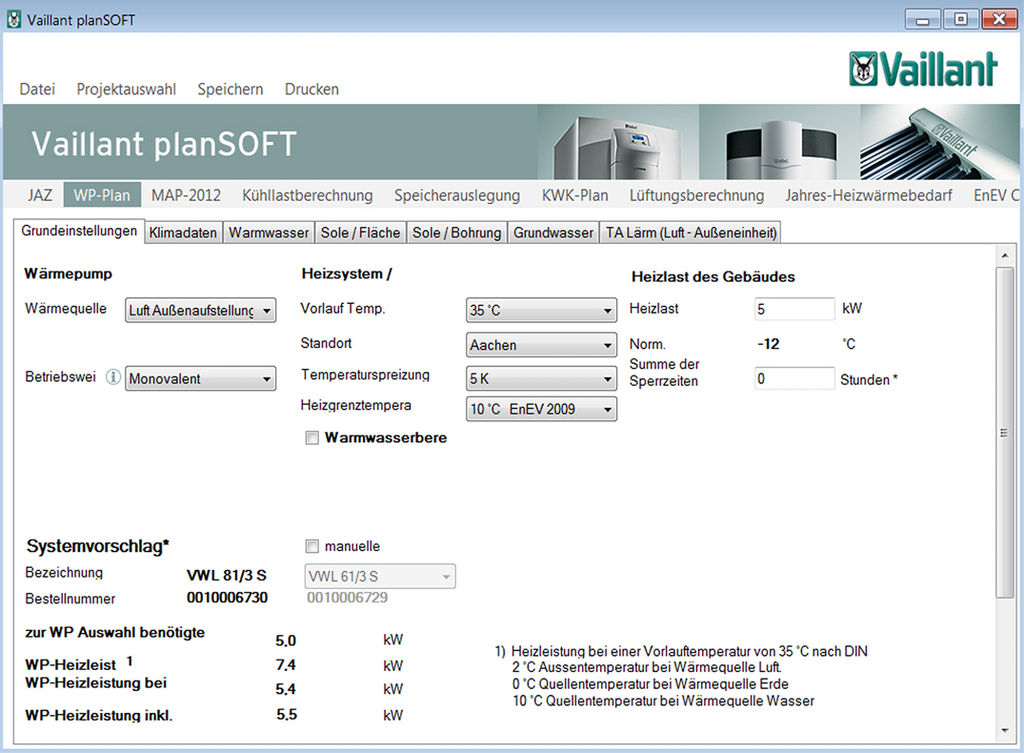Click the Drucken menu item

[312, 89]
